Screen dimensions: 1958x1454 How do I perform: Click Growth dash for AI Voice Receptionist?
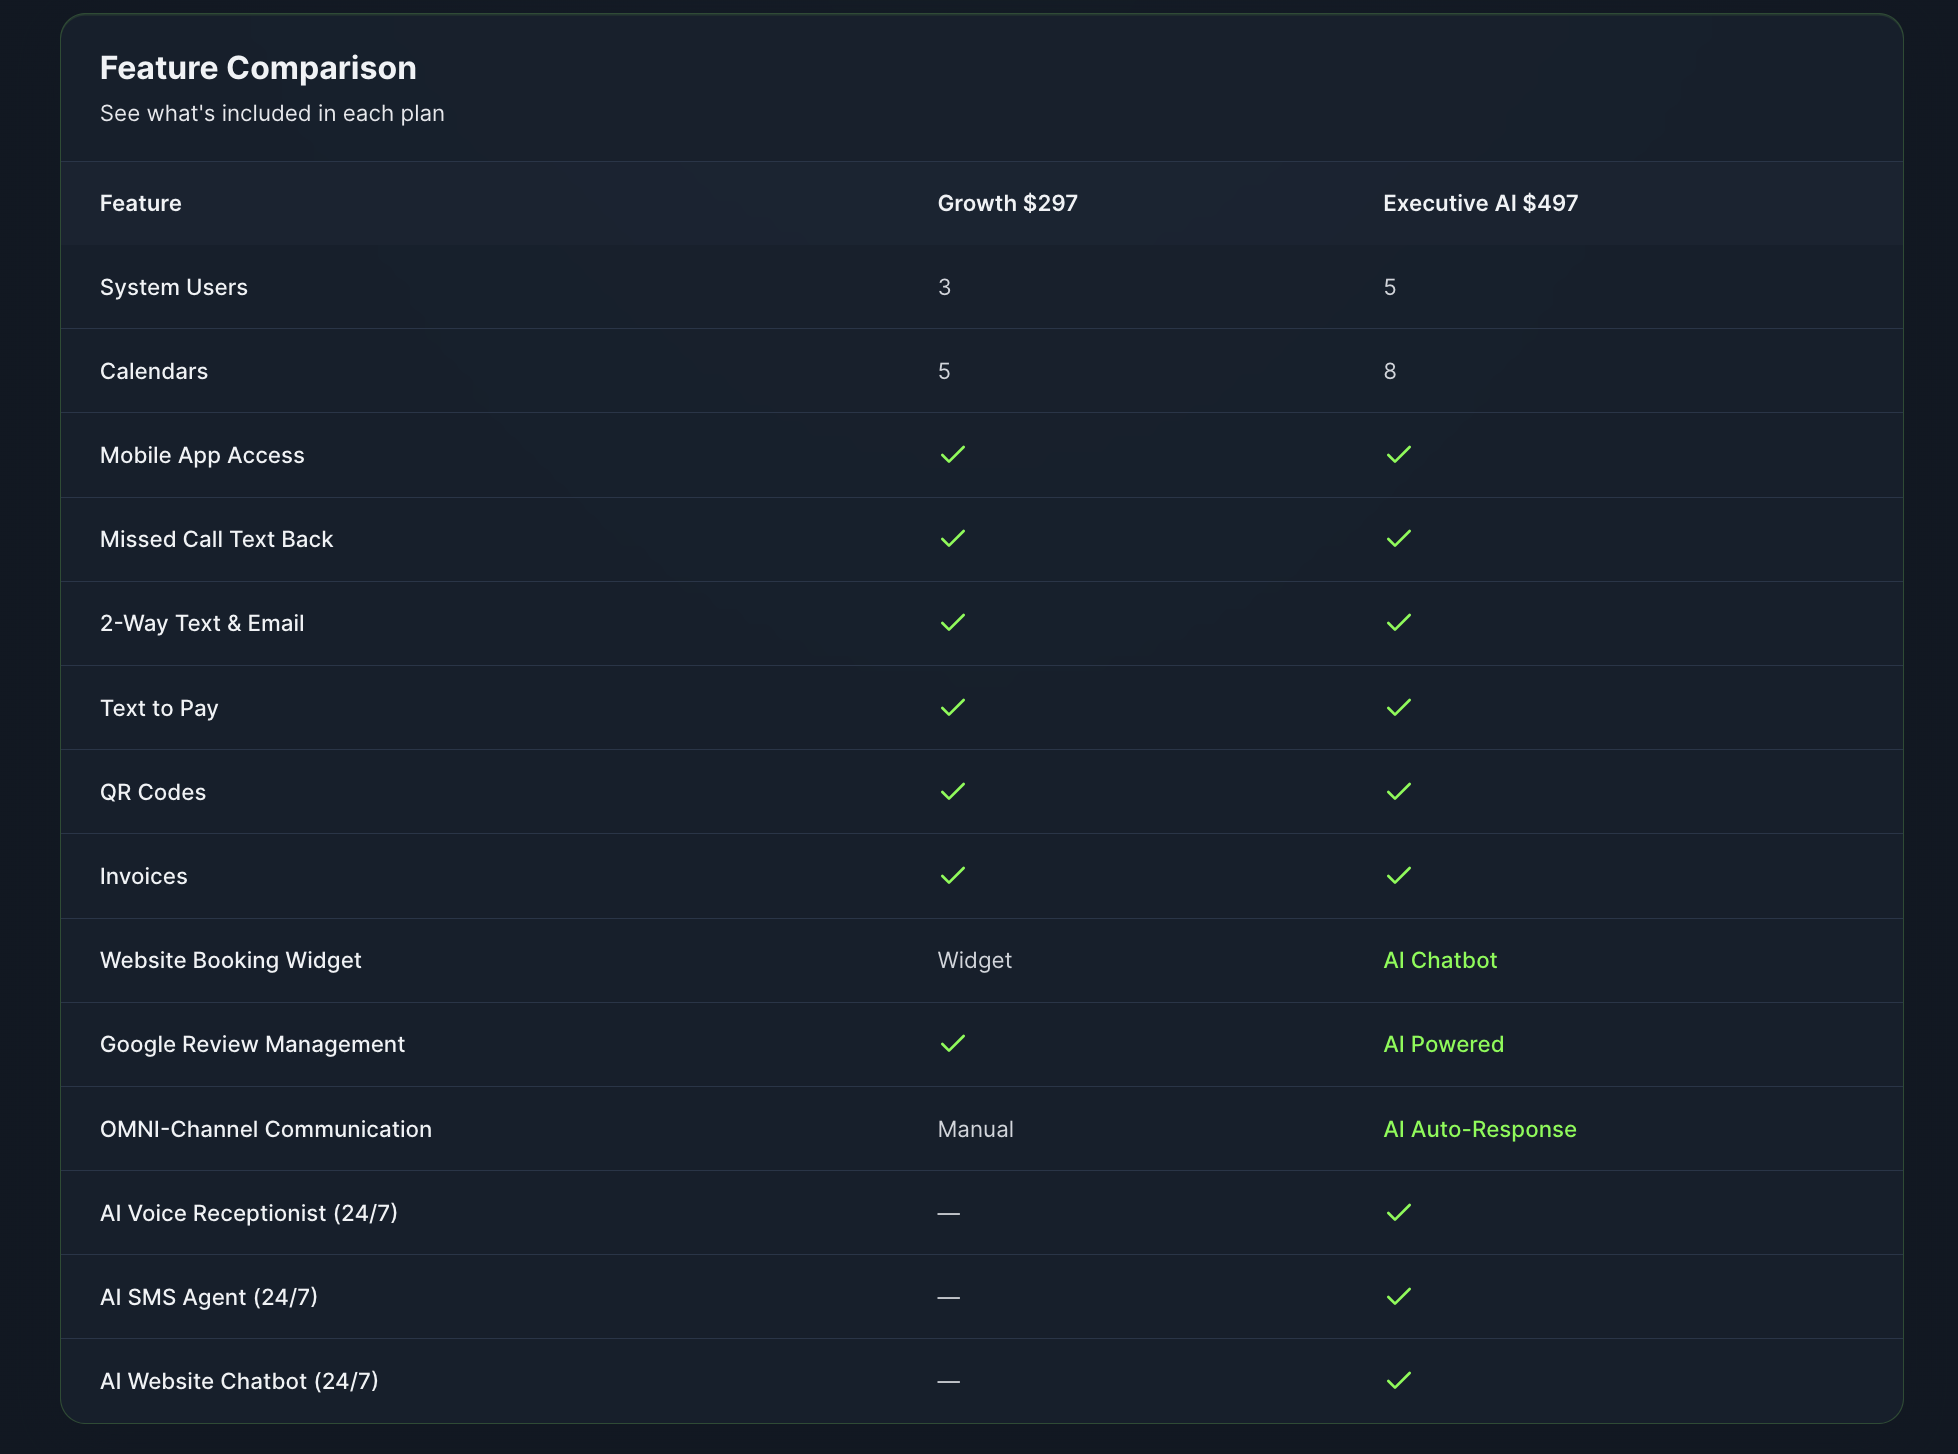coord(948,1214)
